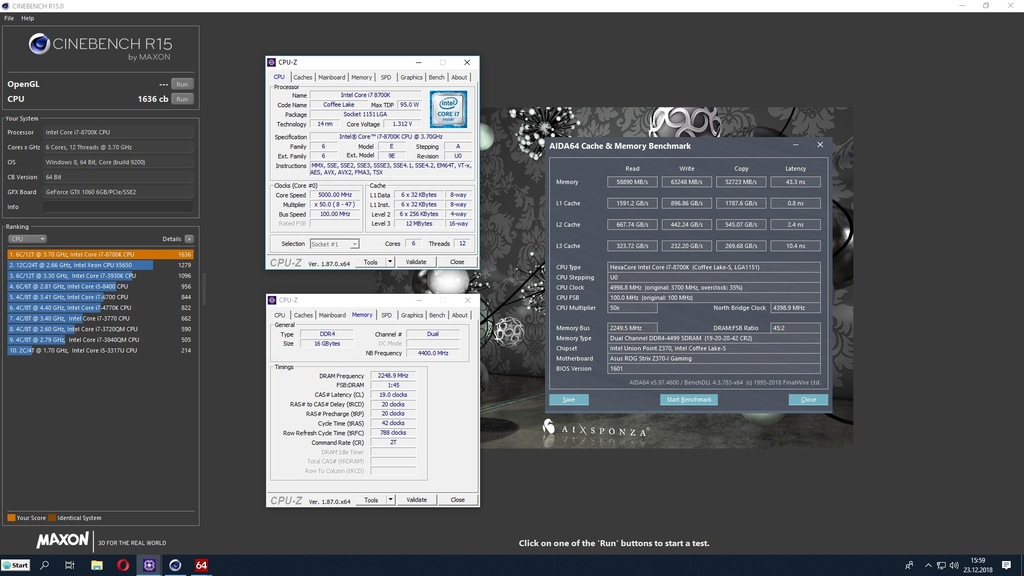Open About tab in bottom CPU-Z window
This screenshot has width=1024, height=576.
[460, 315]
